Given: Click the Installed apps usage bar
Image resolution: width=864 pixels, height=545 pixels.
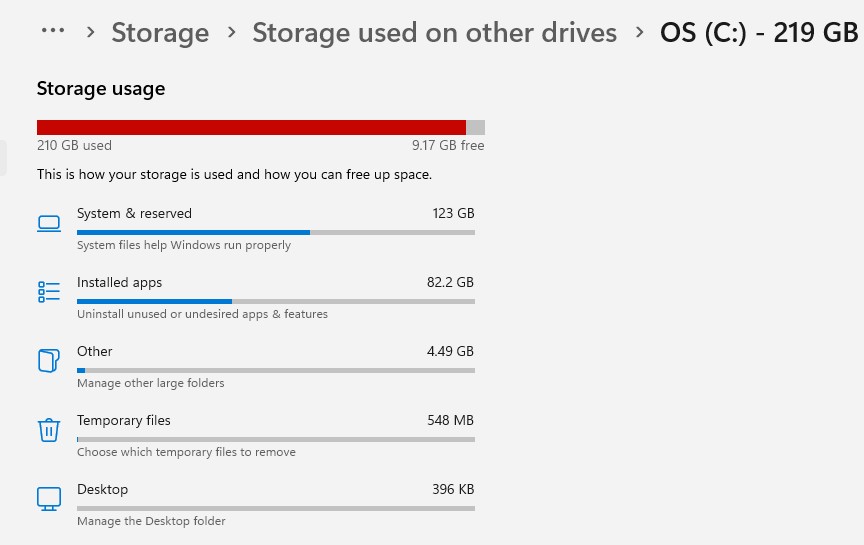Looking at the screenshot, I should click(x=276, y=301).
